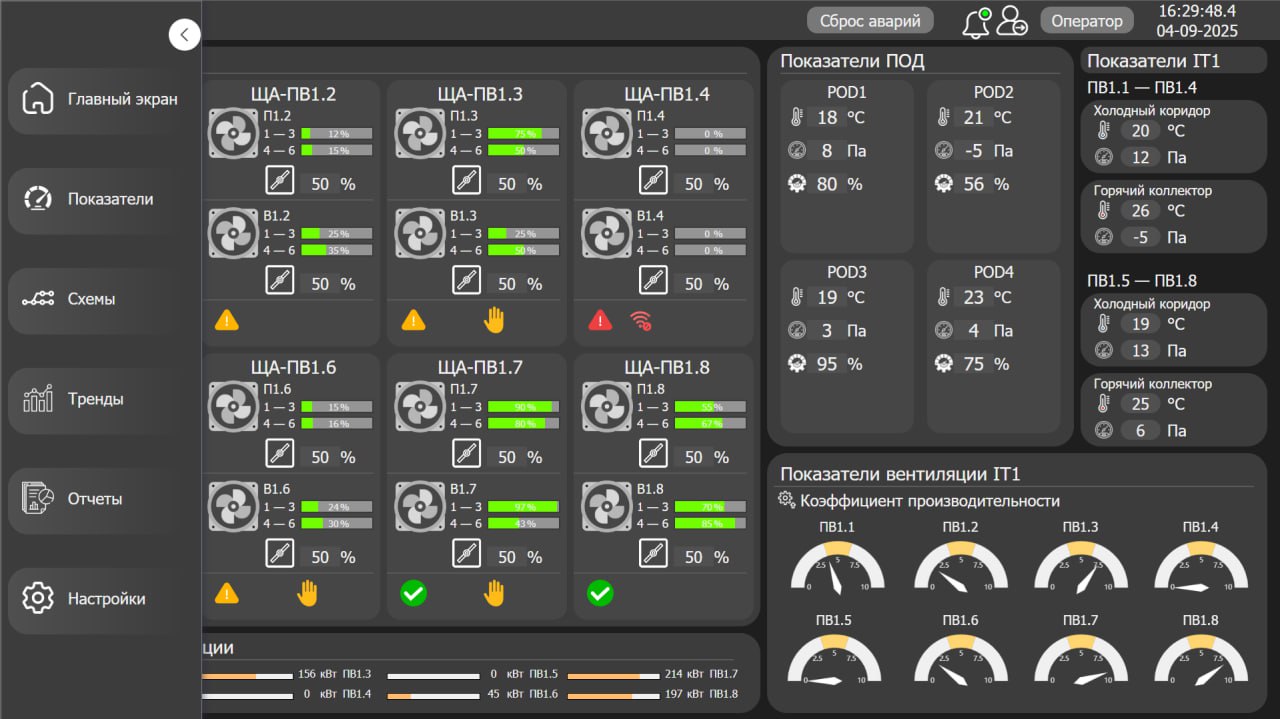Image resolution: width=1280 pixels, height=719 pixels.
Task: Click the manual mode hand icon under ЩА-ПВ1.3
Action: pos(494,320)
